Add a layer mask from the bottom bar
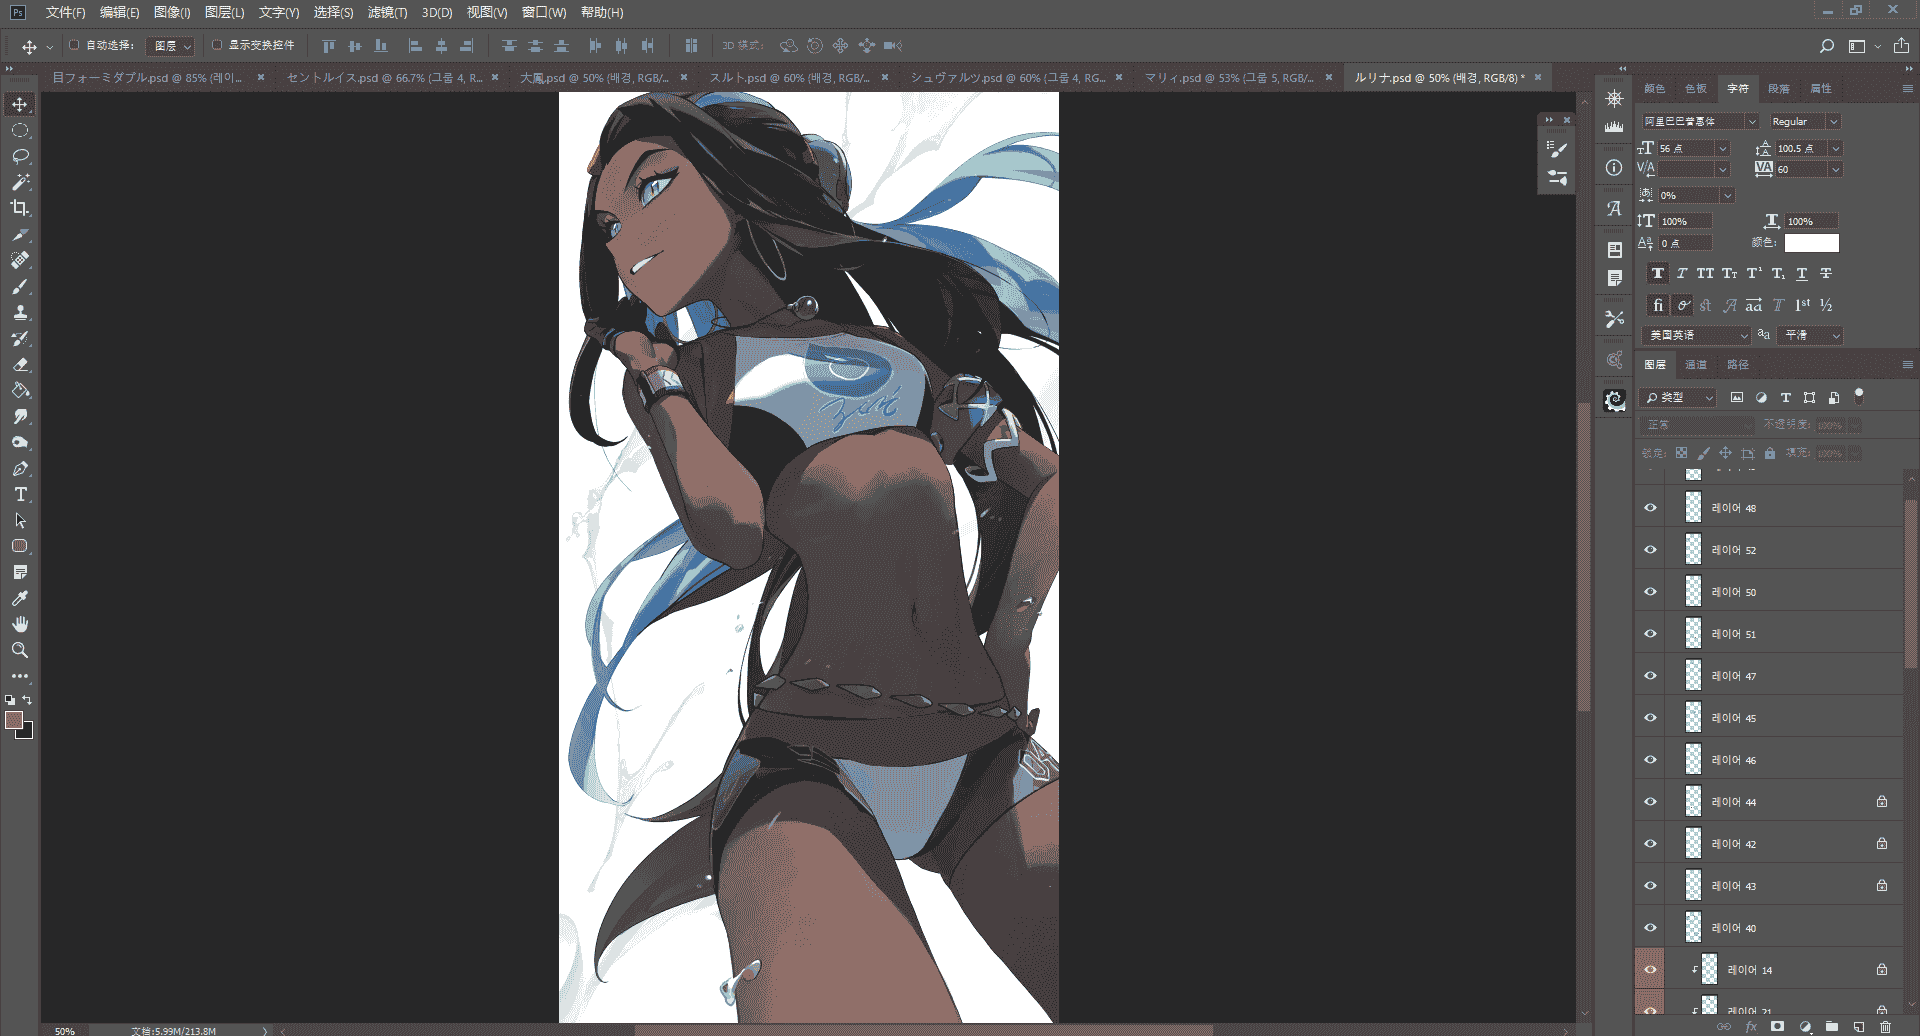Image resolution: width=1920 pixels, height=1036 pixels. (1777, 1027)
